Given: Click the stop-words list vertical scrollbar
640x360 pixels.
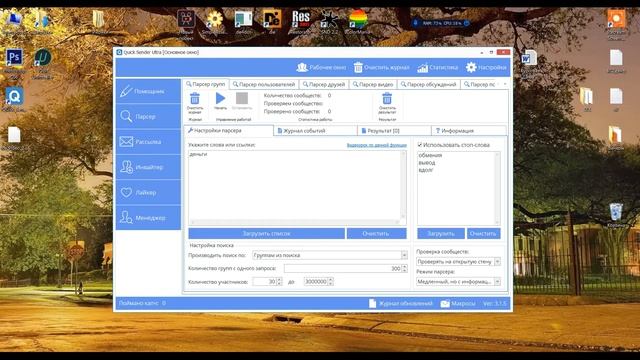Looking at the screenshot, I should 497,188.
